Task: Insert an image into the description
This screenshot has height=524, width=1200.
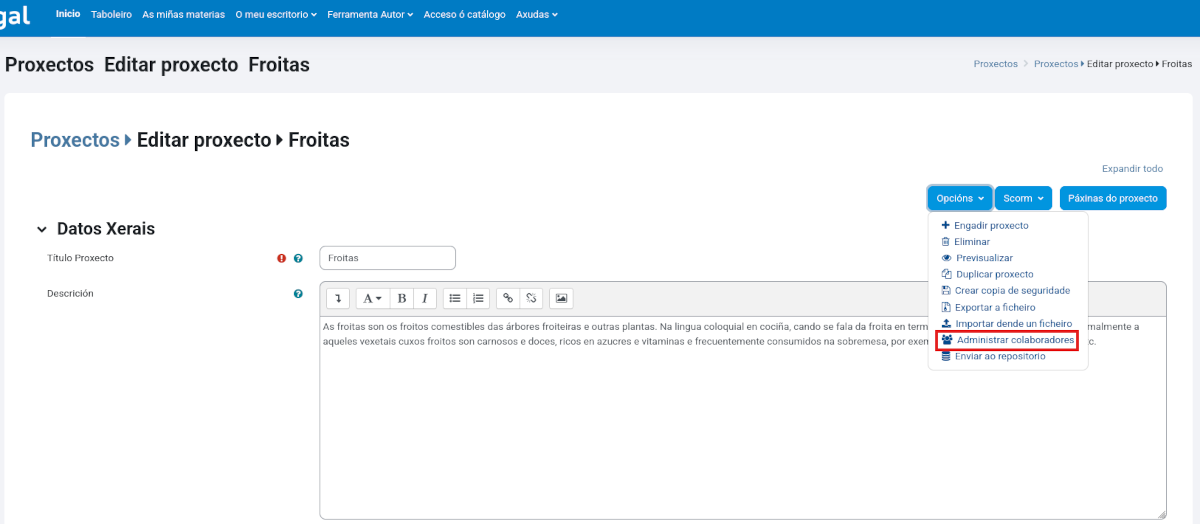Action: point(561,298)
